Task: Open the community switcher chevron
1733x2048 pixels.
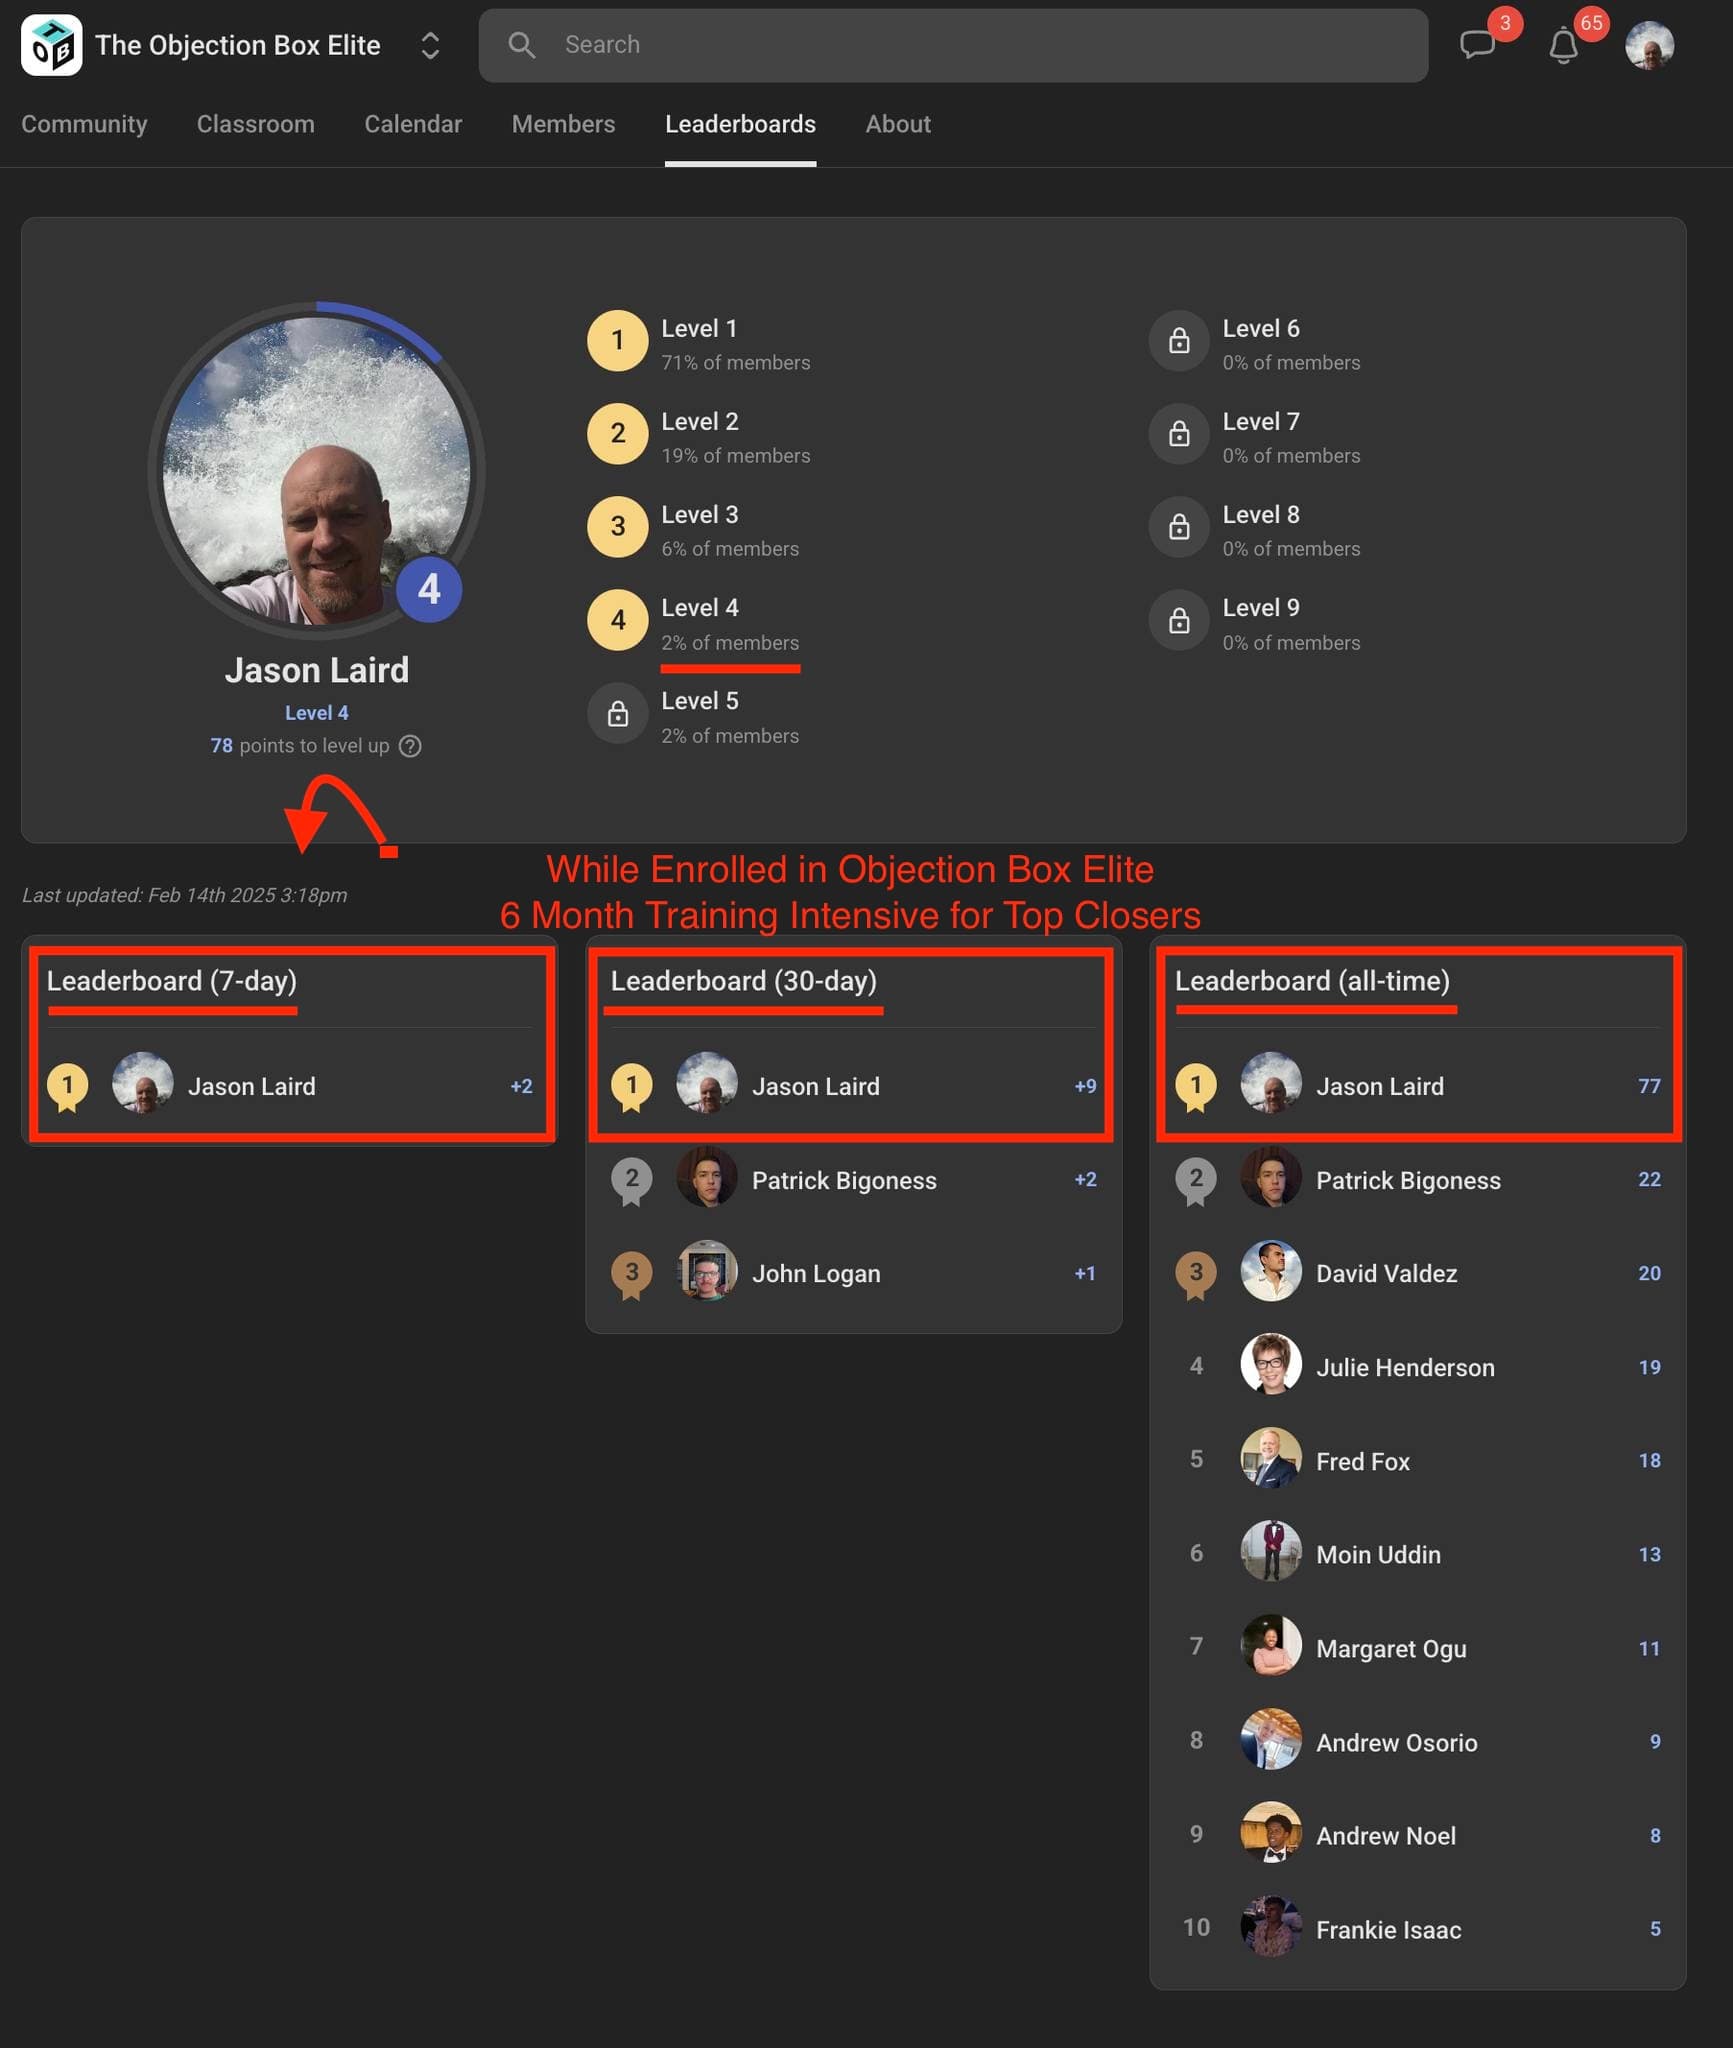Action: (x=428, y=44)
